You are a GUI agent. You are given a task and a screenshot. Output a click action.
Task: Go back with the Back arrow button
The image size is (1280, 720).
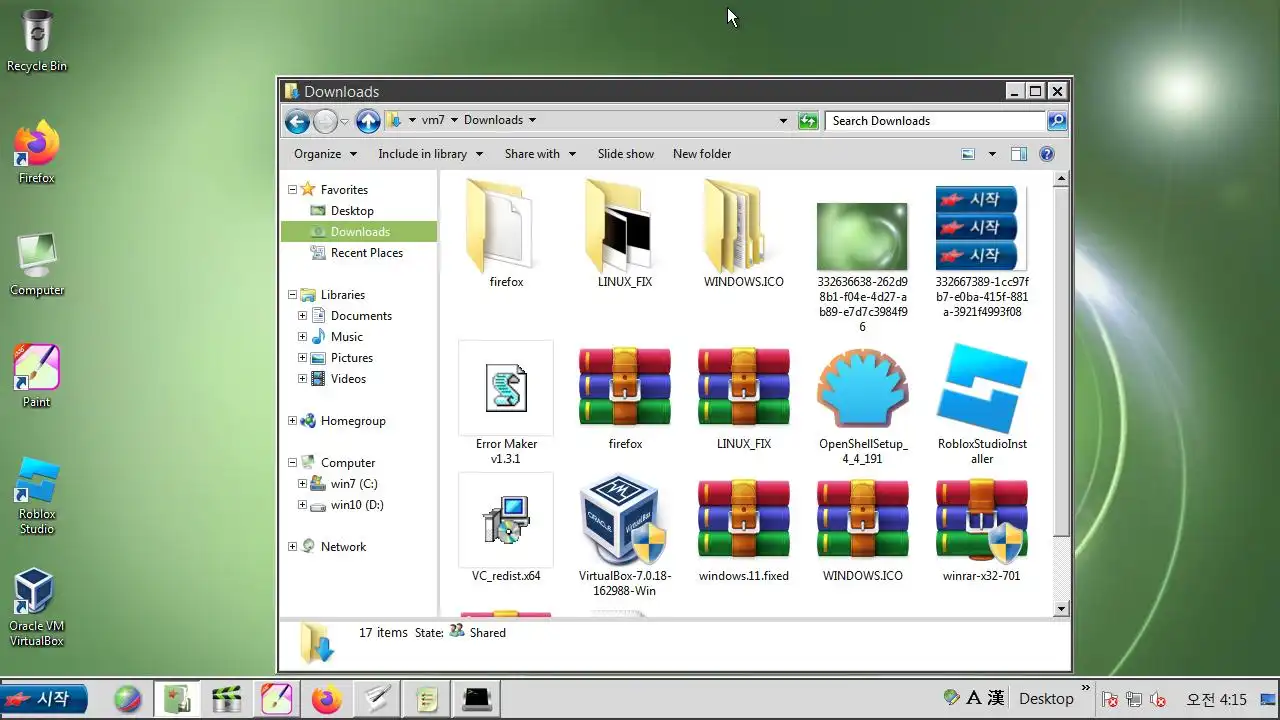pyautogui.click(x=297, y=121)
